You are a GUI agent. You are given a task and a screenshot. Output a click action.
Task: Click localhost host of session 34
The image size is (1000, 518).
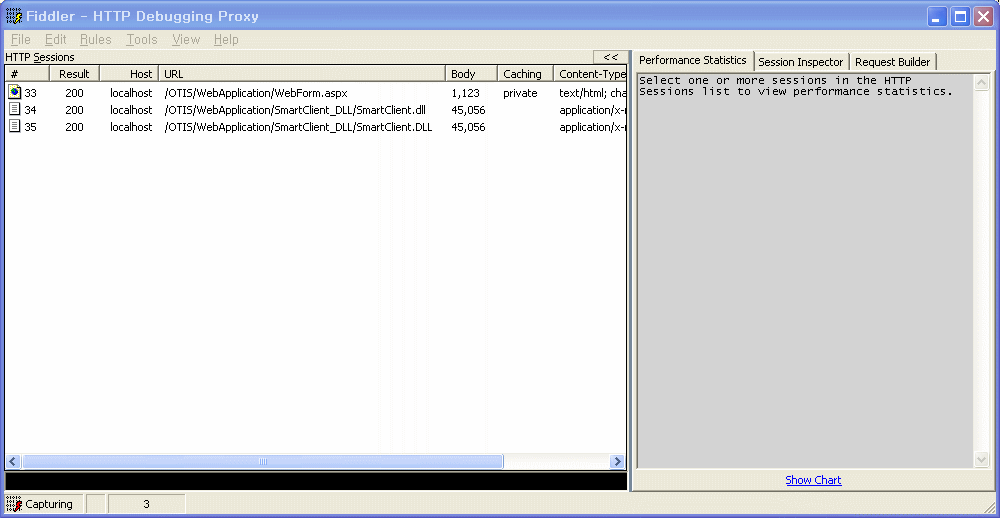click(131, 110)
